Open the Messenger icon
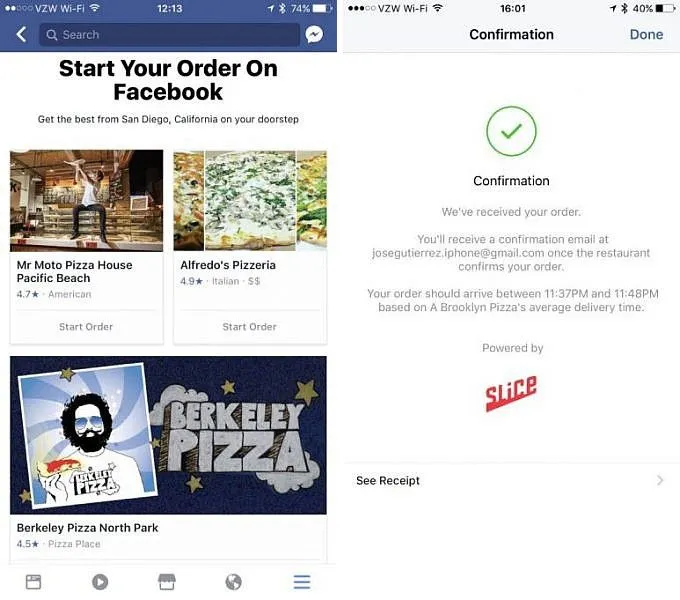The height and width of the screenshot is (600, 680). (x=314, y=34)
